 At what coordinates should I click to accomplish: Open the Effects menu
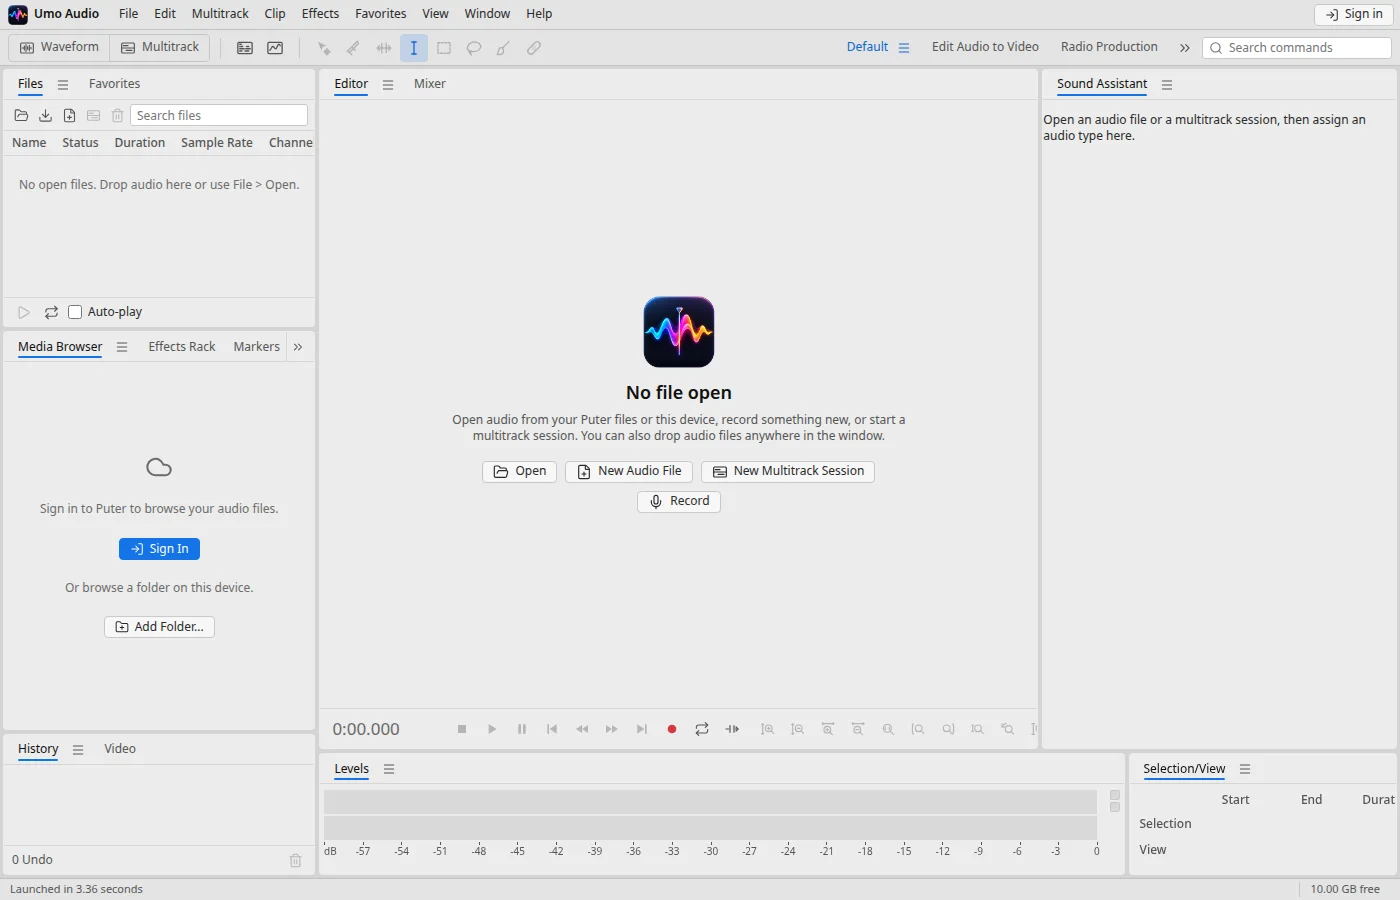coord(320,14)
